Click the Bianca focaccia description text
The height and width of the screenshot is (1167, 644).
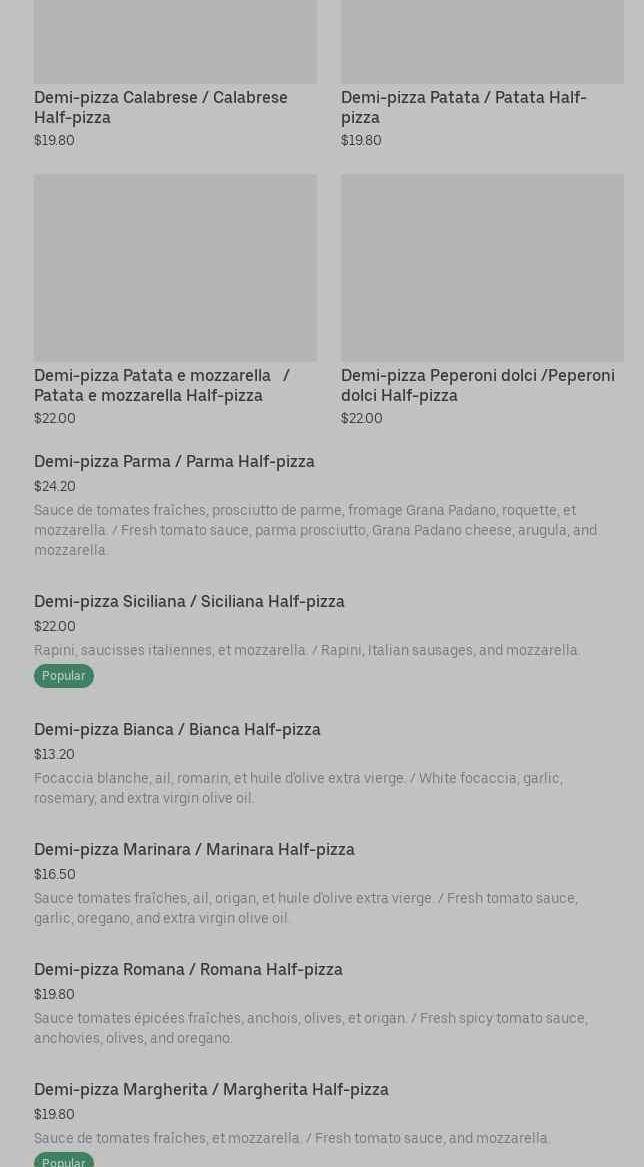pos(298,788)
